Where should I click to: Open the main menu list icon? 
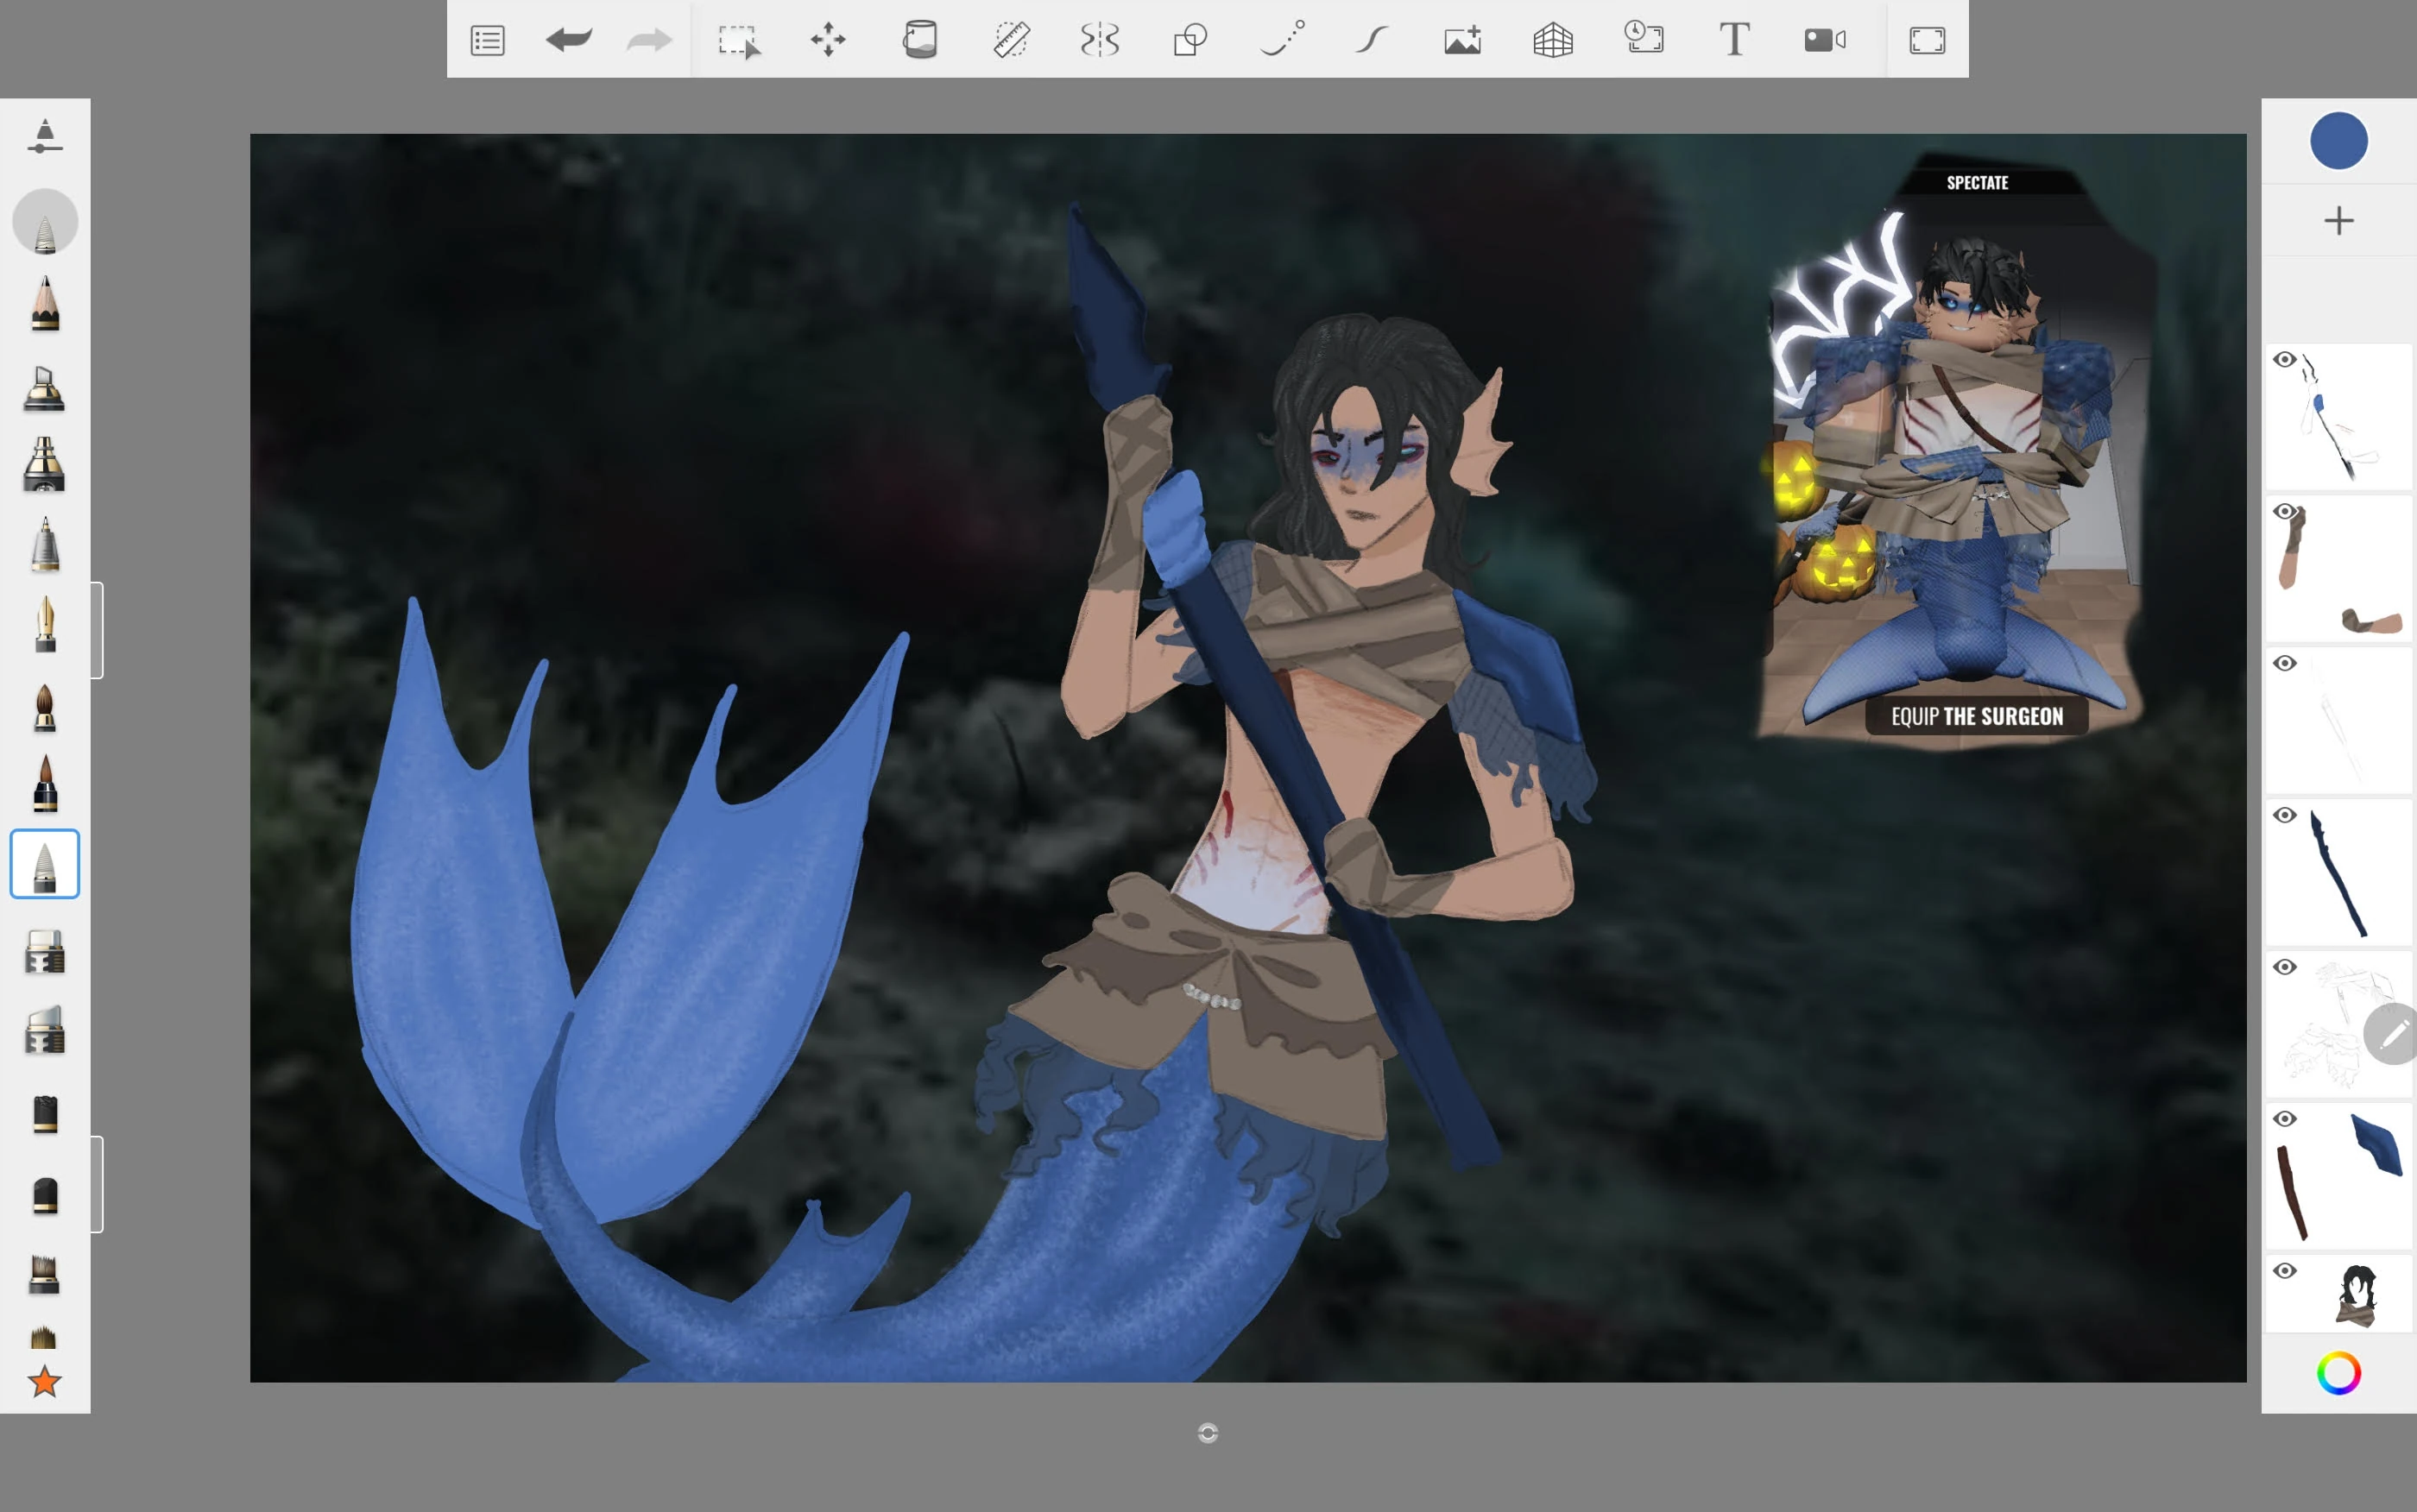pyautogui.click(x=487, y=40)
